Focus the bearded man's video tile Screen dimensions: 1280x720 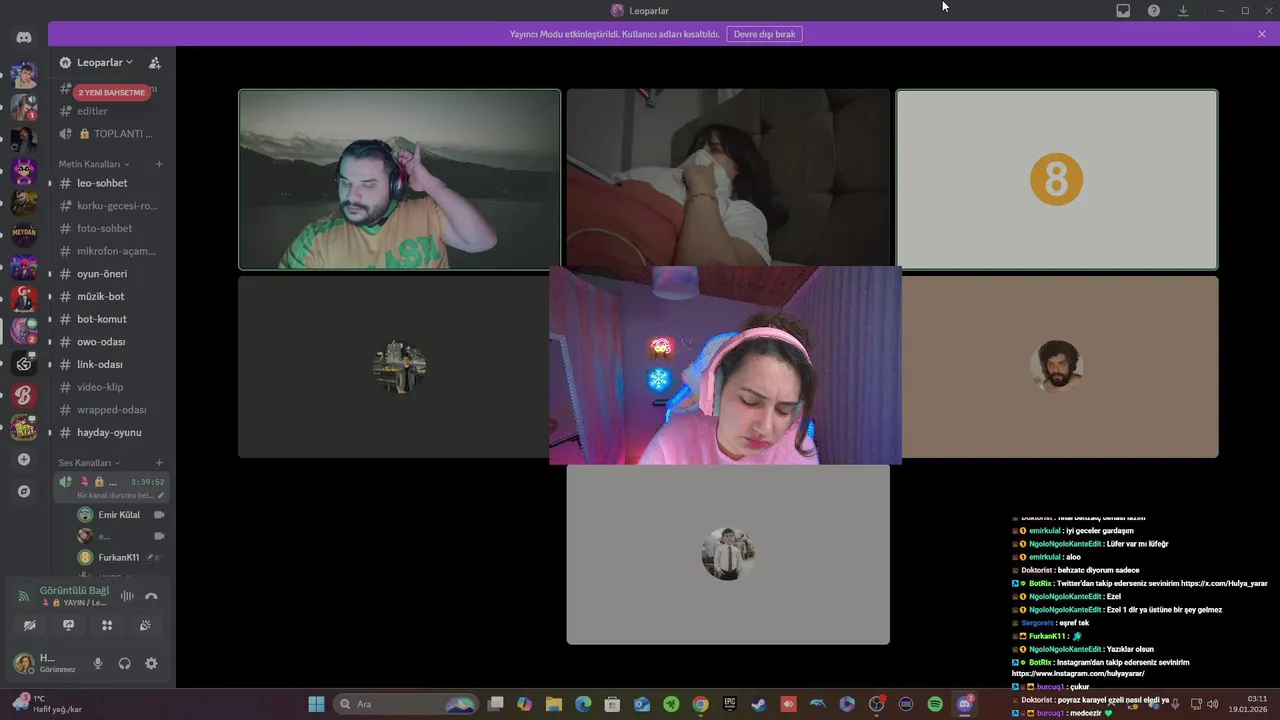coord(399,180)
